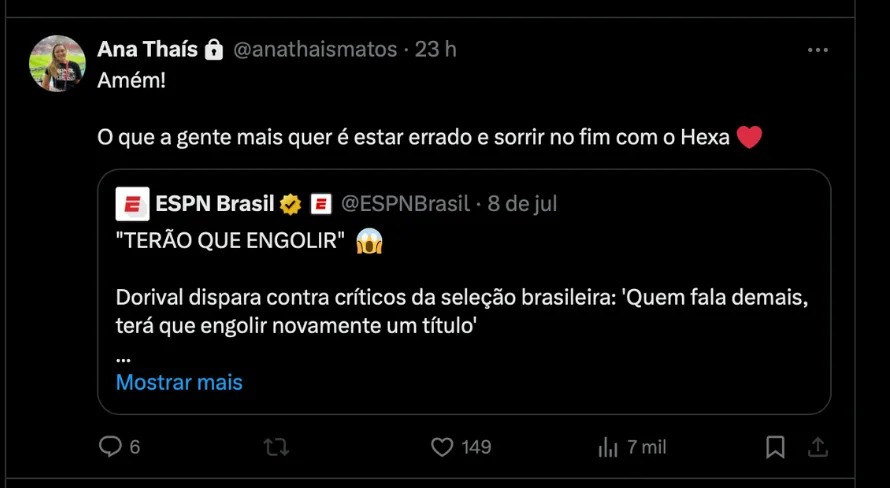
Task: Click the reply comment bubble icon
Action: [x=110, y=447]
